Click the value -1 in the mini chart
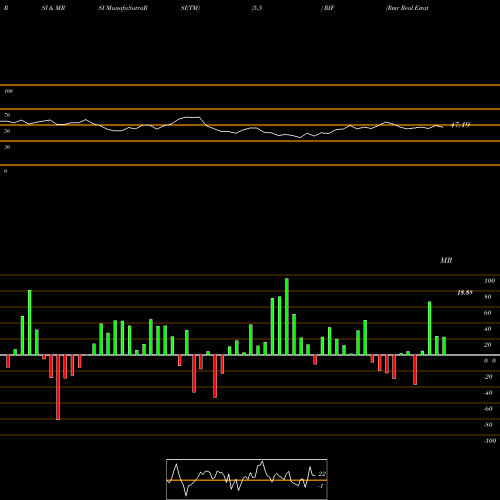Screen dimensions: 500x500 click(x=321, y=486)
